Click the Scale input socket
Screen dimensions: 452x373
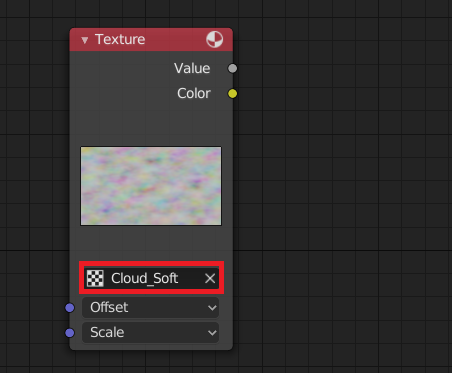[70, 333]
